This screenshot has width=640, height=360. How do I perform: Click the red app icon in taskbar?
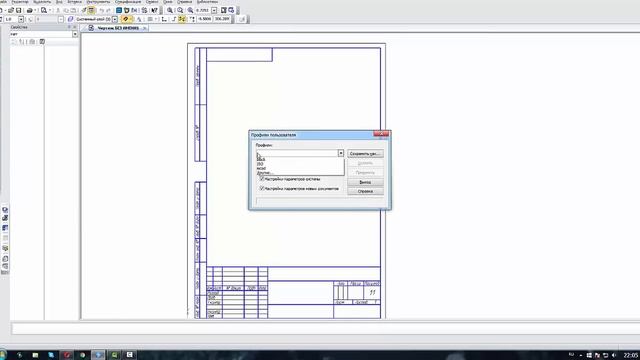(x=67, y=355)
